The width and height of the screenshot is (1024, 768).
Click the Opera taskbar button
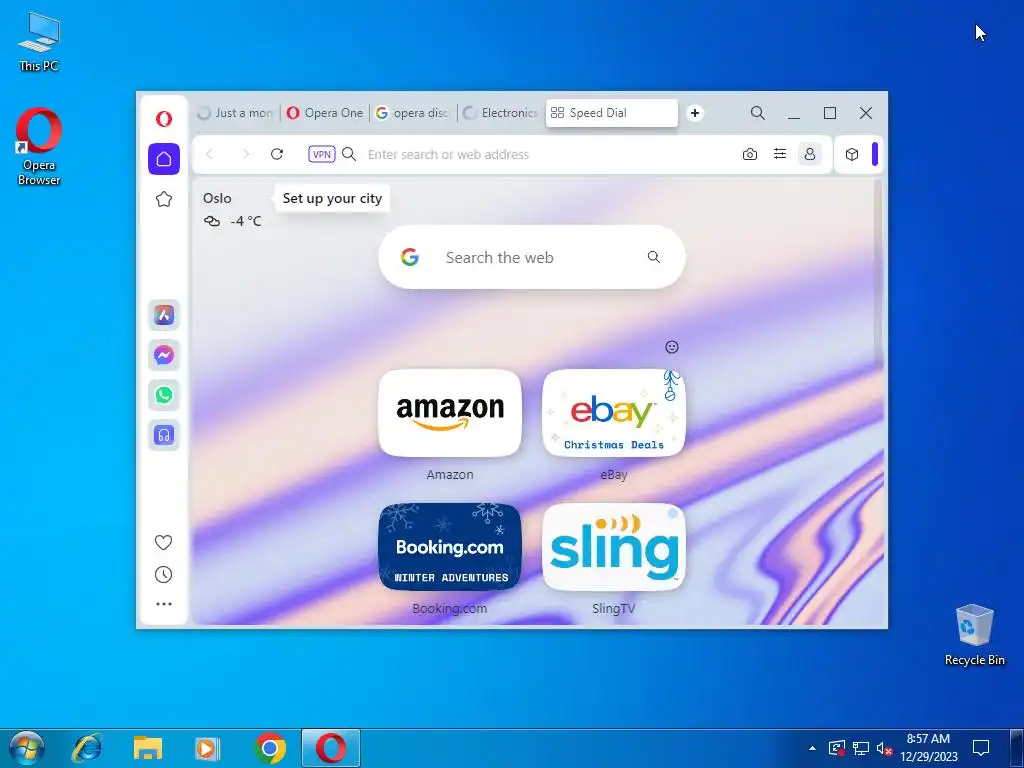(330, 748)
